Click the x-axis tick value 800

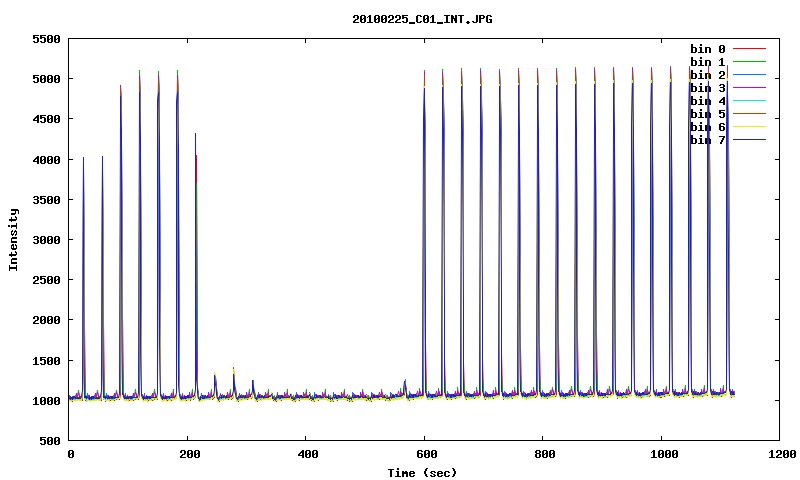[545, 454]
